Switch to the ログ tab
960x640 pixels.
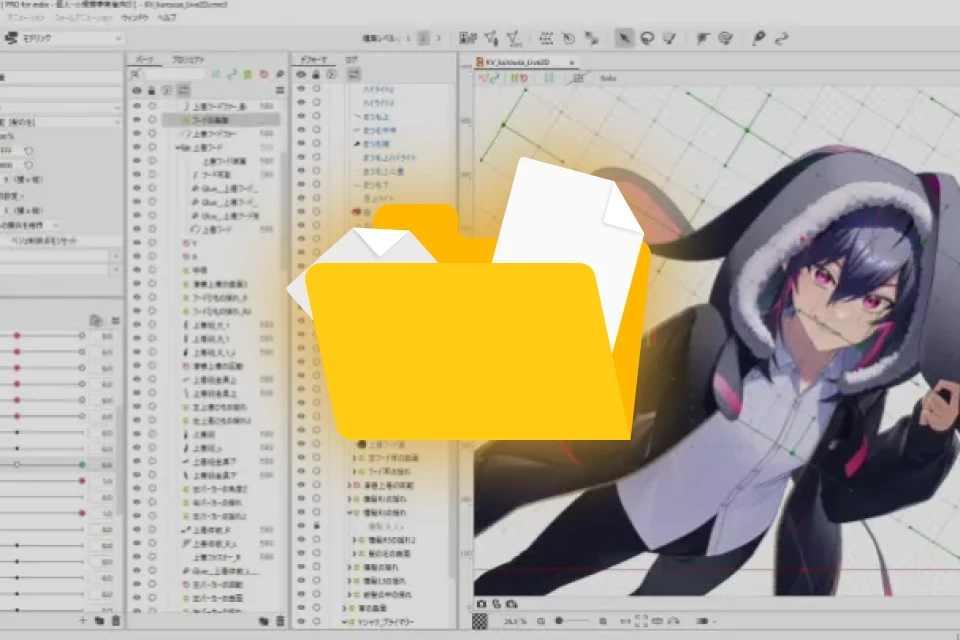[x=351, y=59]
